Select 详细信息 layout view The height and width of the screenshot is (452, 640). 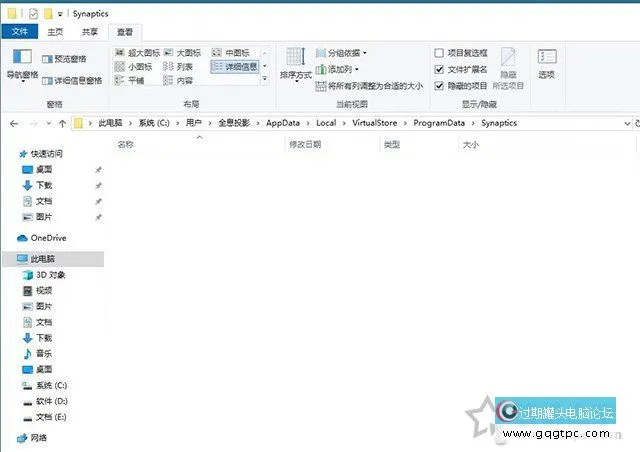(x=235, y=67)
